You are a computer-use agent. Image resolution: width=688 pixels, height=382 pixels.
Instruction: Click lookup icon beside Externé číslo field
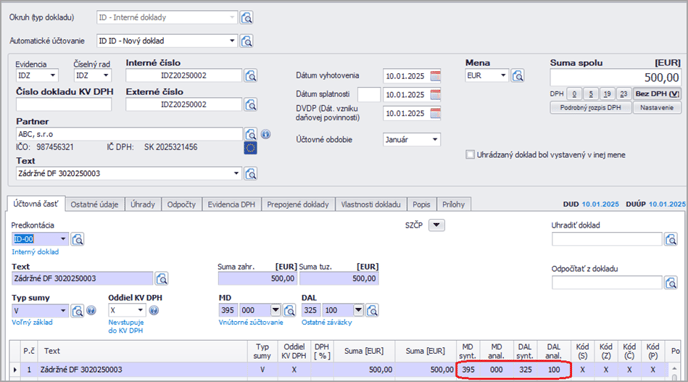pos(251,104)
